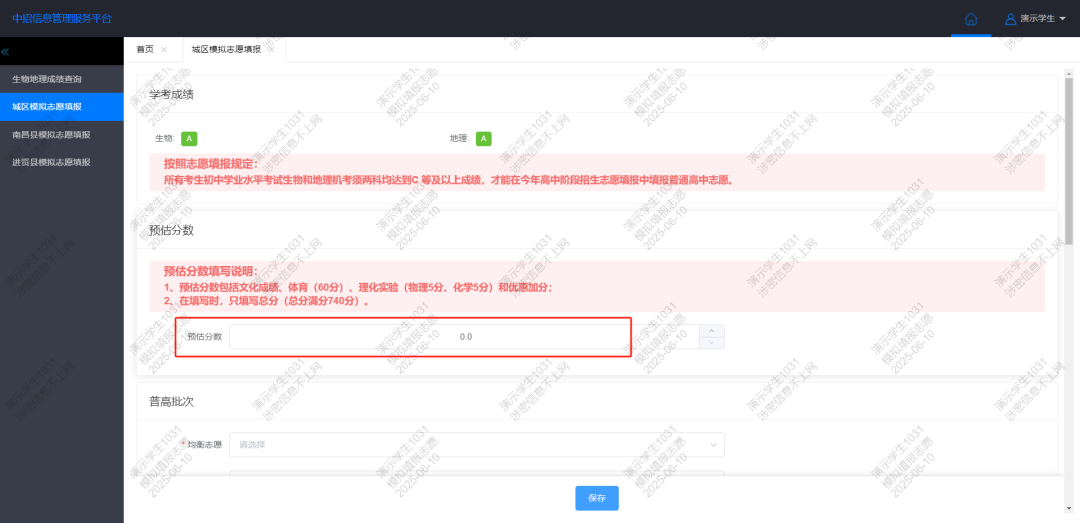Click the 普高批次 section heading
The height and width of the screenshot is (523, 1080).
172,401
